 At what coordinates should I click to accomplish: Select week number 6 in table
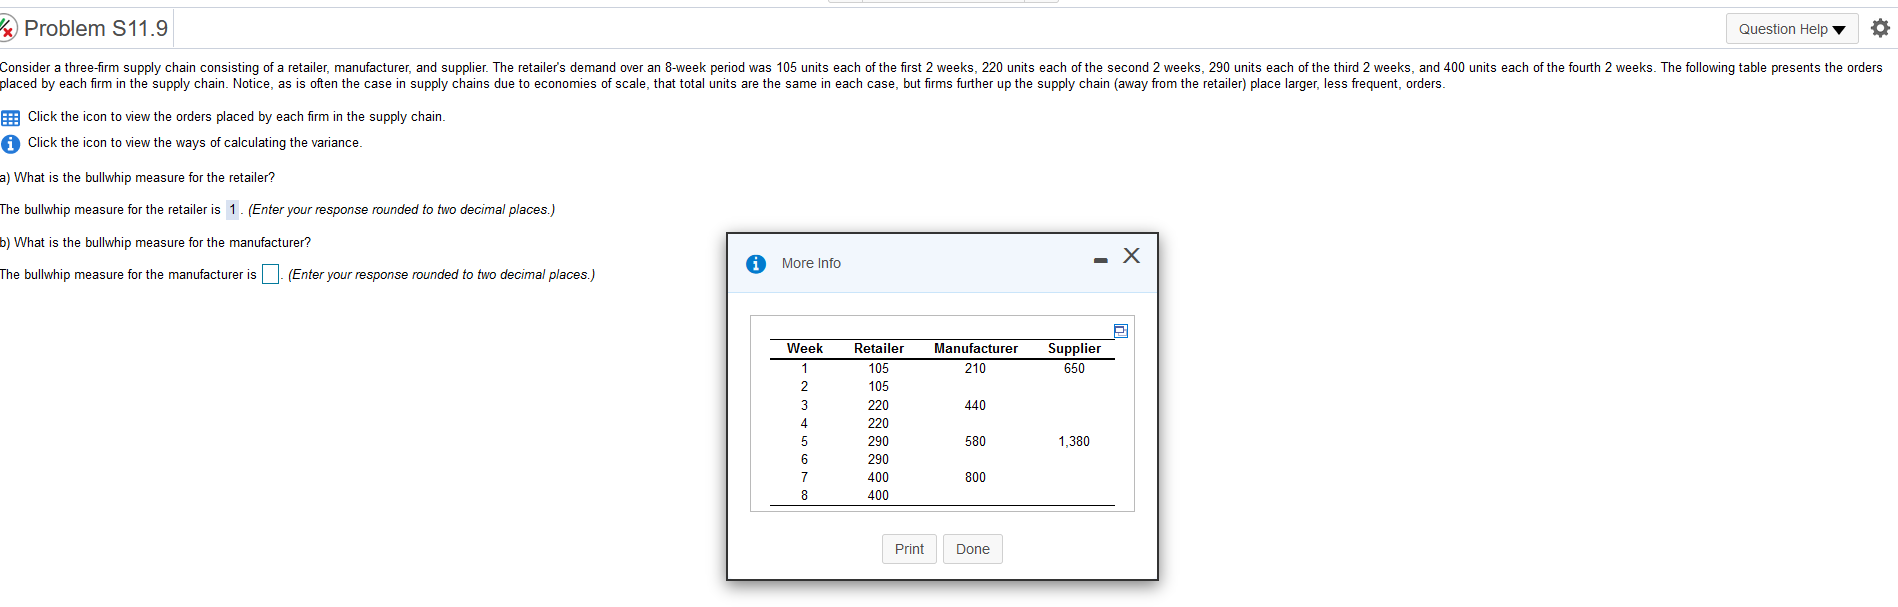(x=804, y=459)
